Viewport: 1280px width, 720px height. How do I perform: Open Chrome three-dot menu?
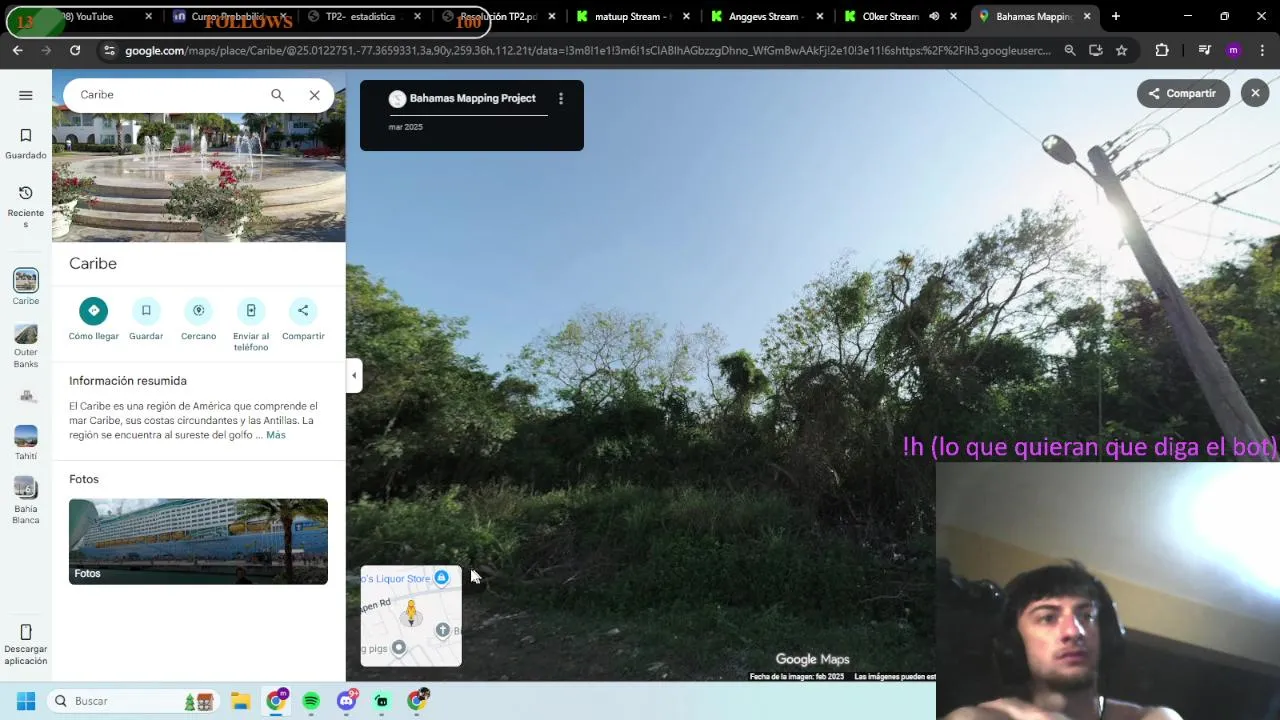tap(1261, 50)
